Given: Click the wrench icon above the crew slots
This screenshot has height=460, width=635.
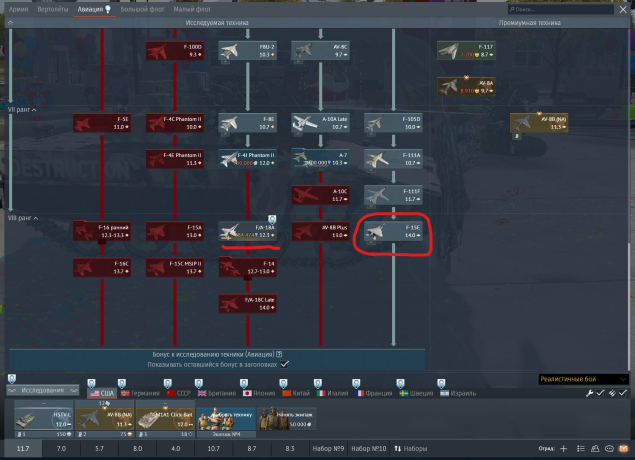Looking at the screenshot, I should (x=590, y=393).
